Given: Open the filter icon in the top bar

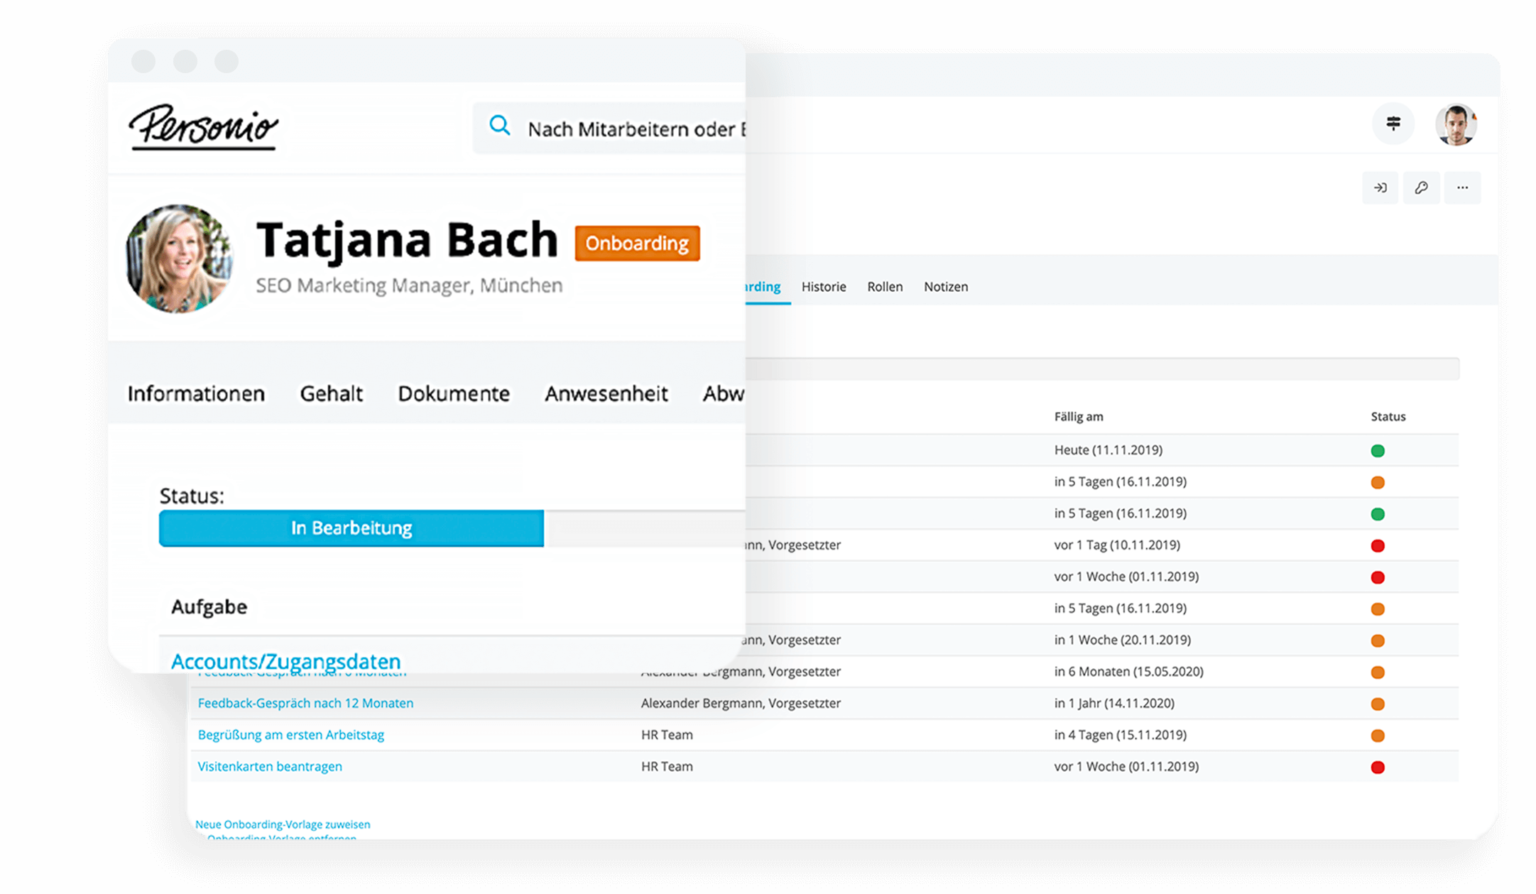Looking at the screenshot, I should point(1394,123).
